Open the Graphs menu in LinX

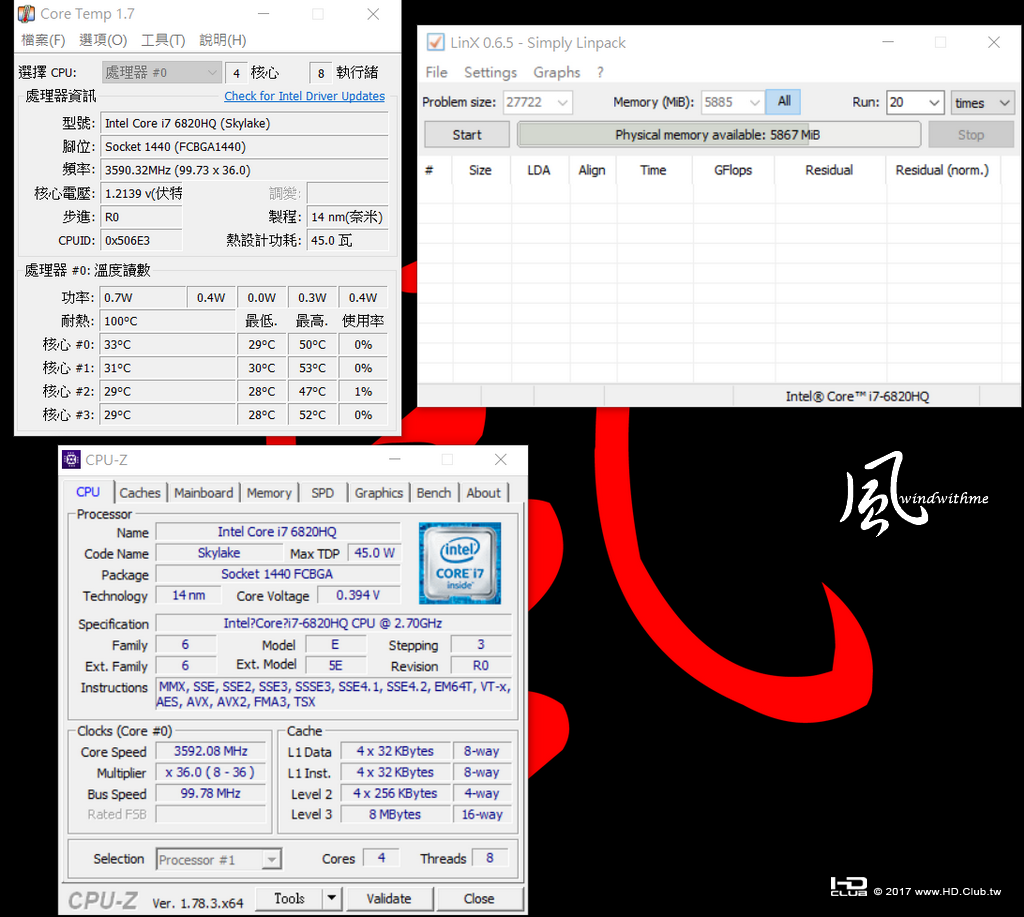click(x=556, y=72)
